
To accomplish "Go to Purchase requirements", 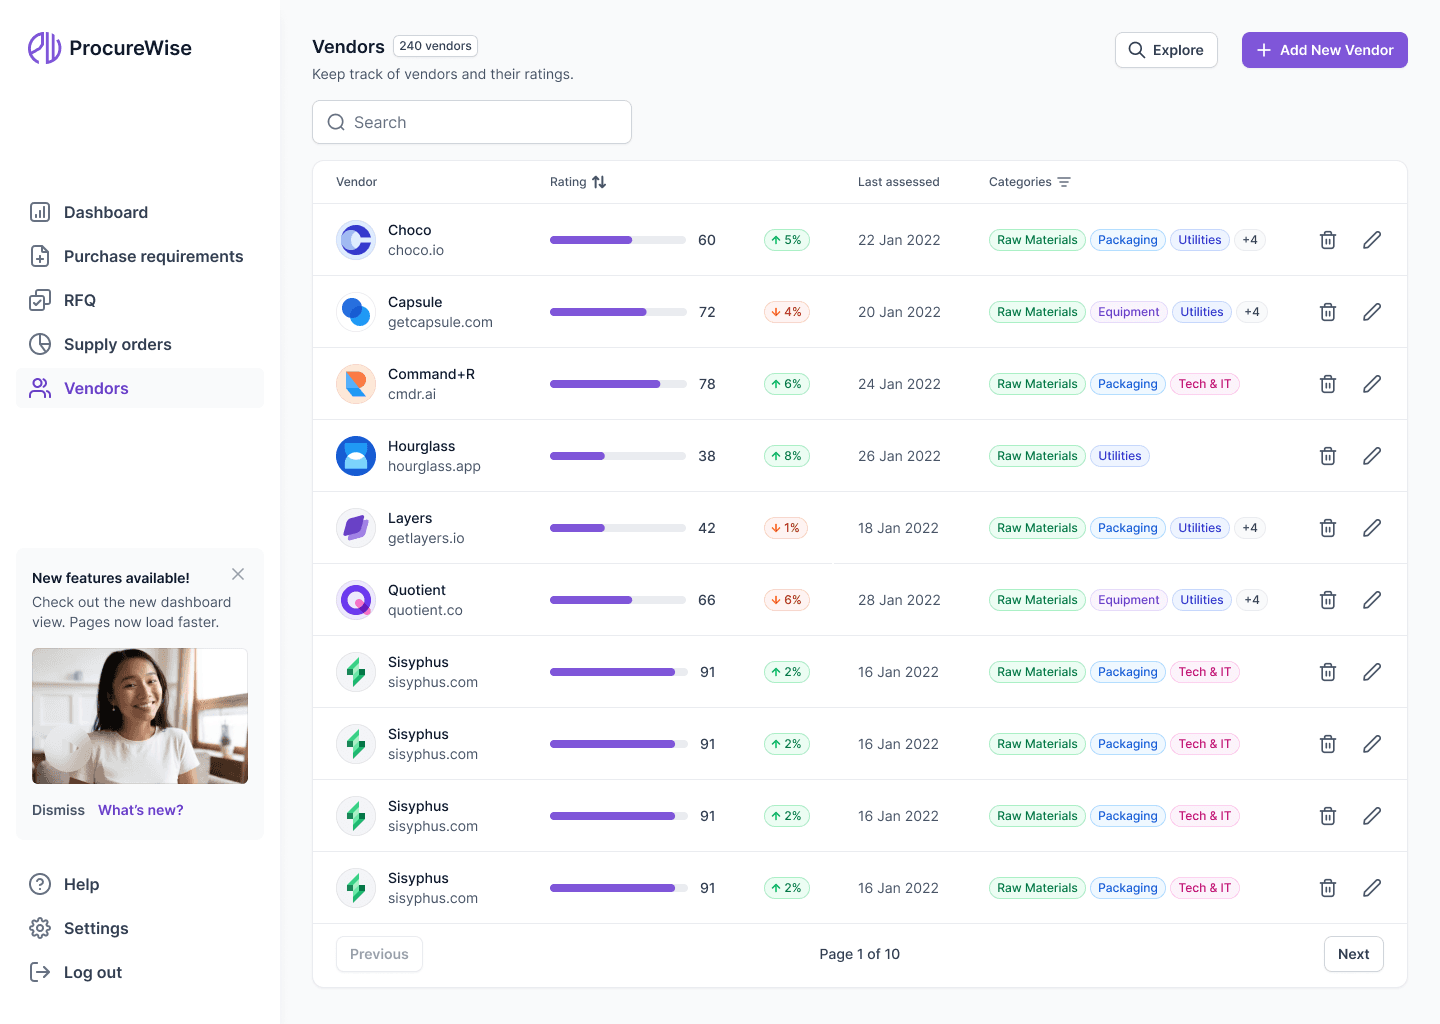I will (140, 256).
